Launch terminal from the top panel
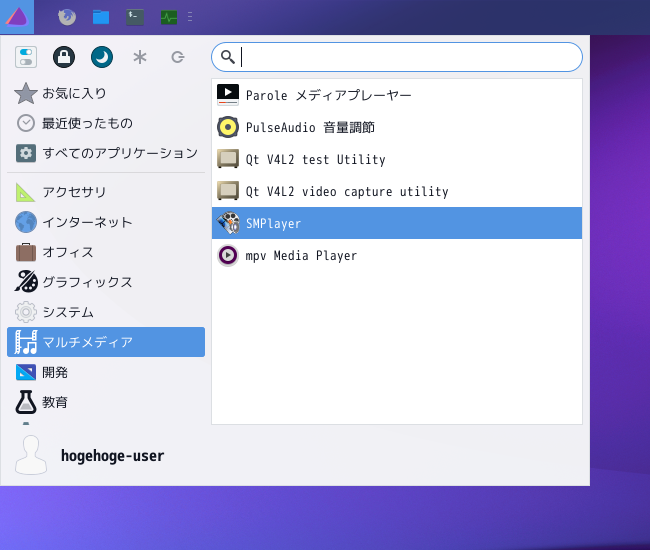Viewport: 650px width, 550px height. tap(135, 17)
